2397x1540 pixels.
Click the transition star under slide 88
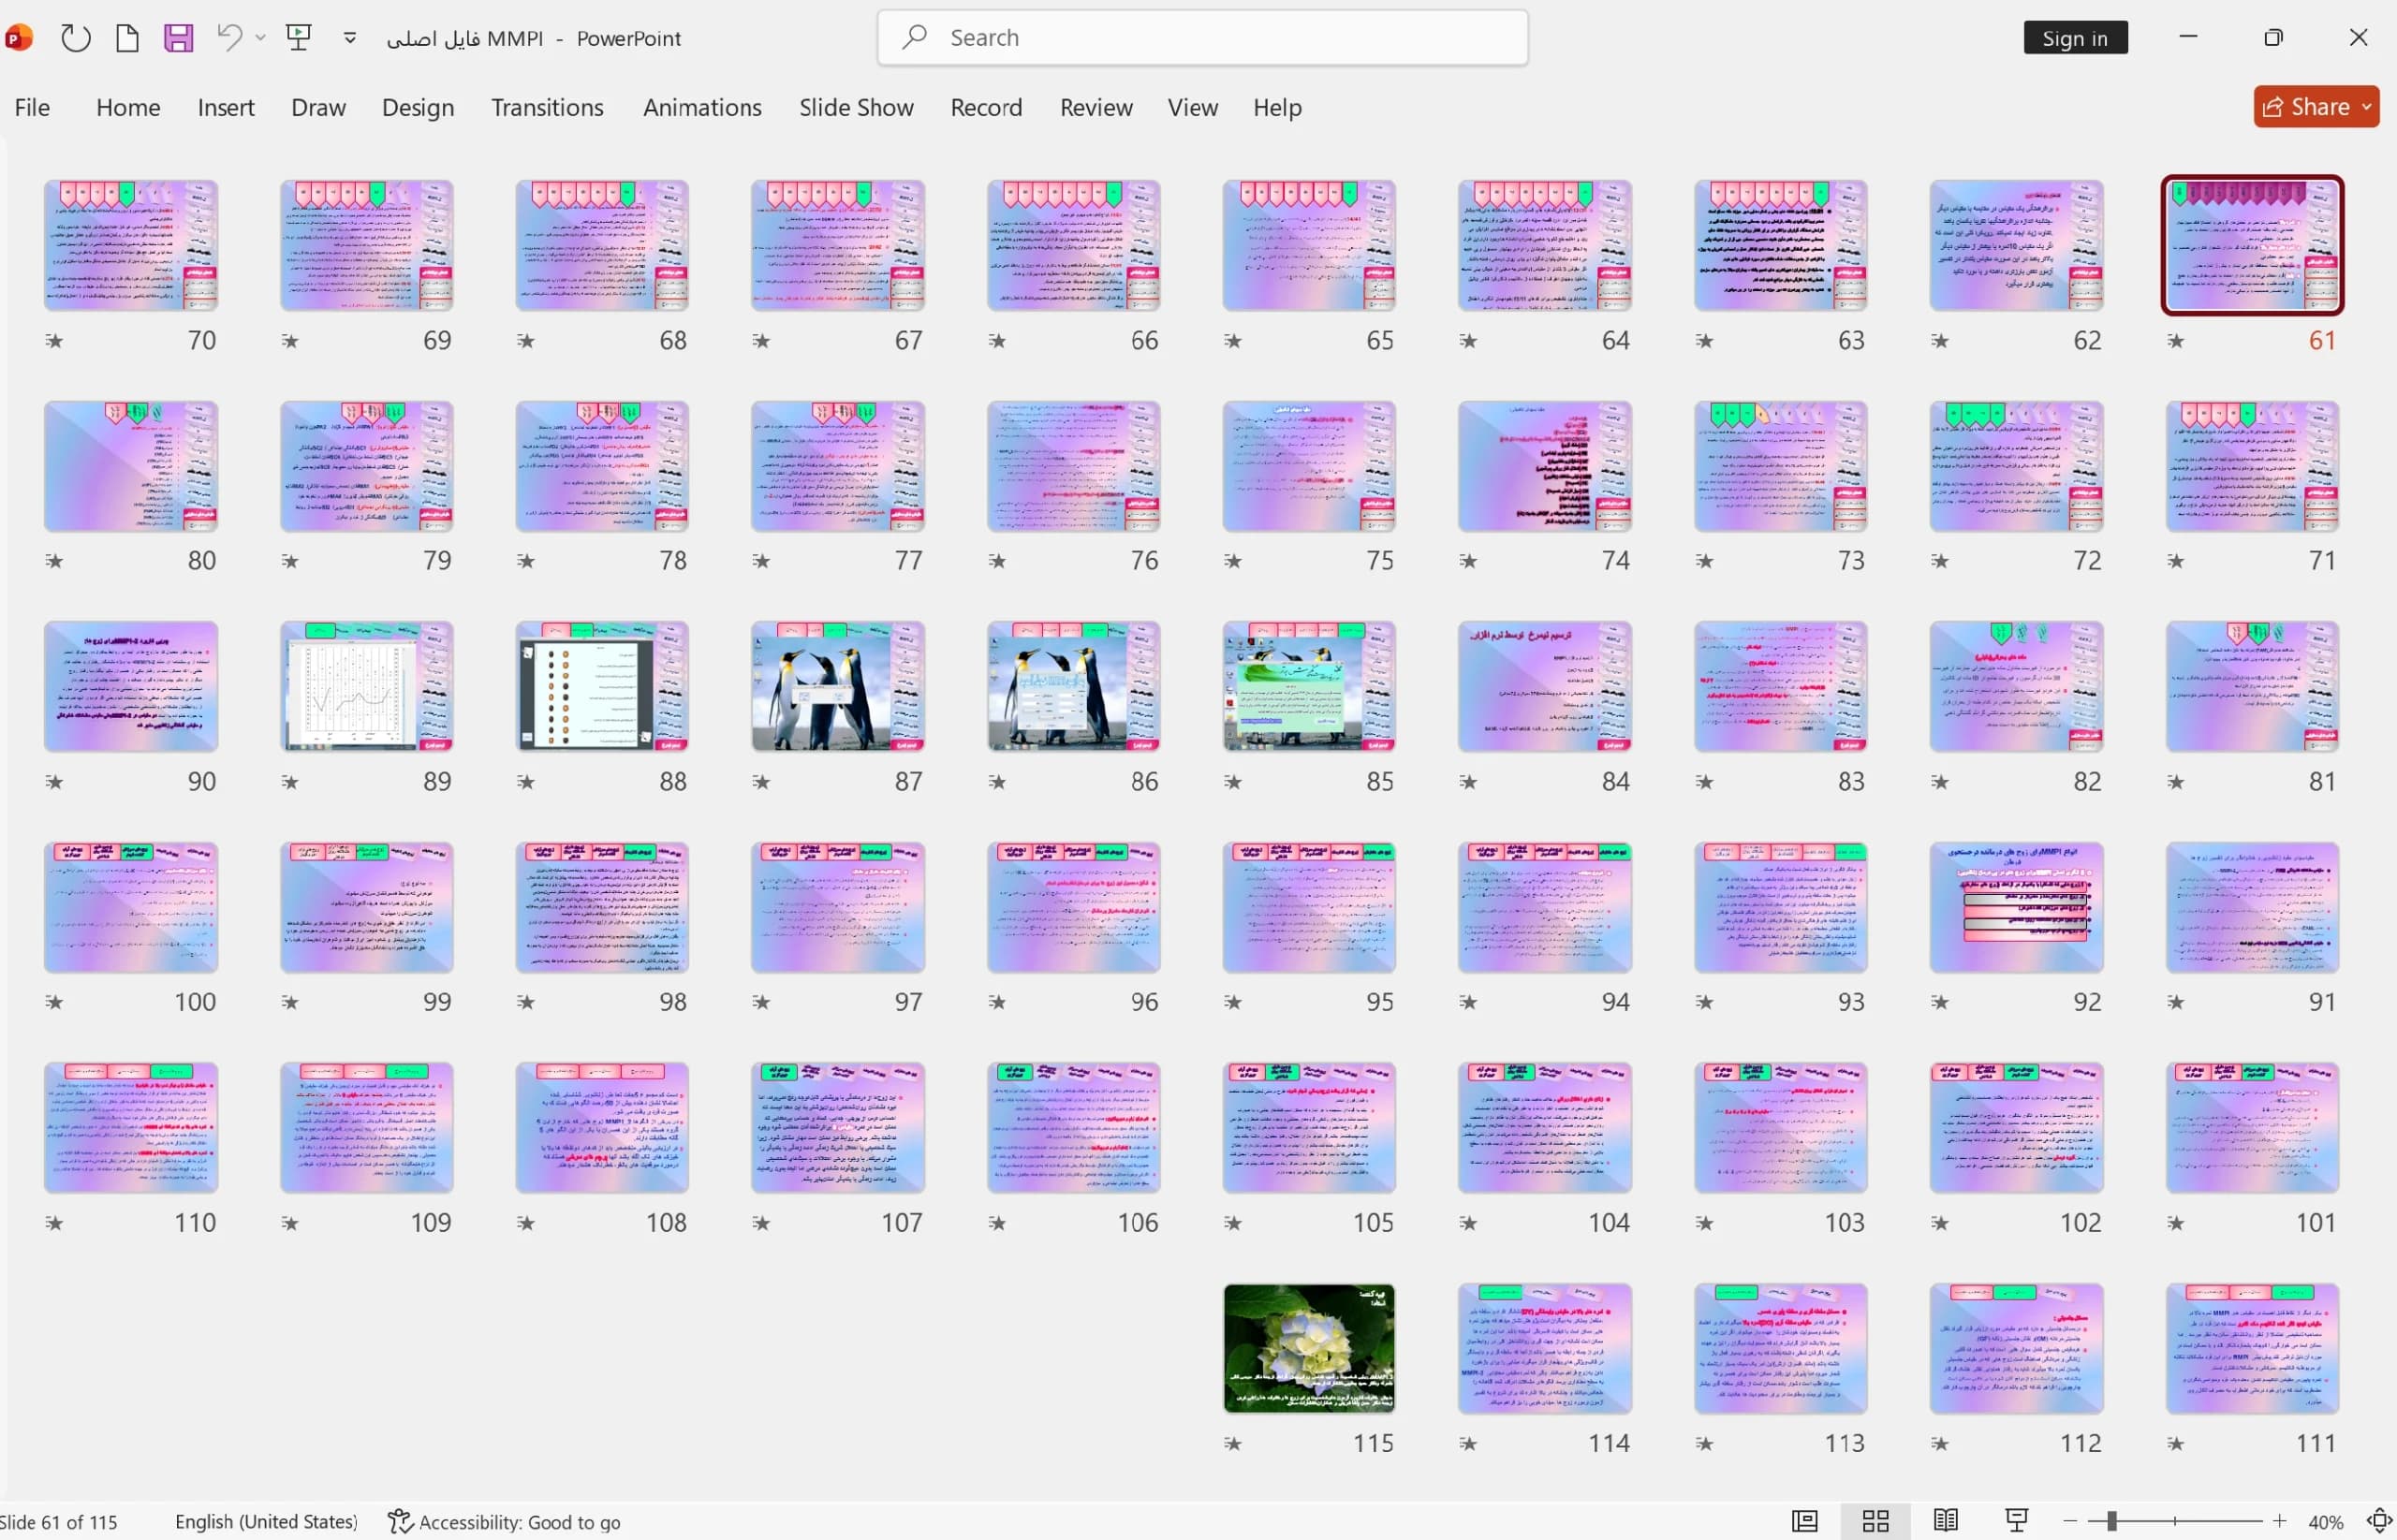[526, 782]
